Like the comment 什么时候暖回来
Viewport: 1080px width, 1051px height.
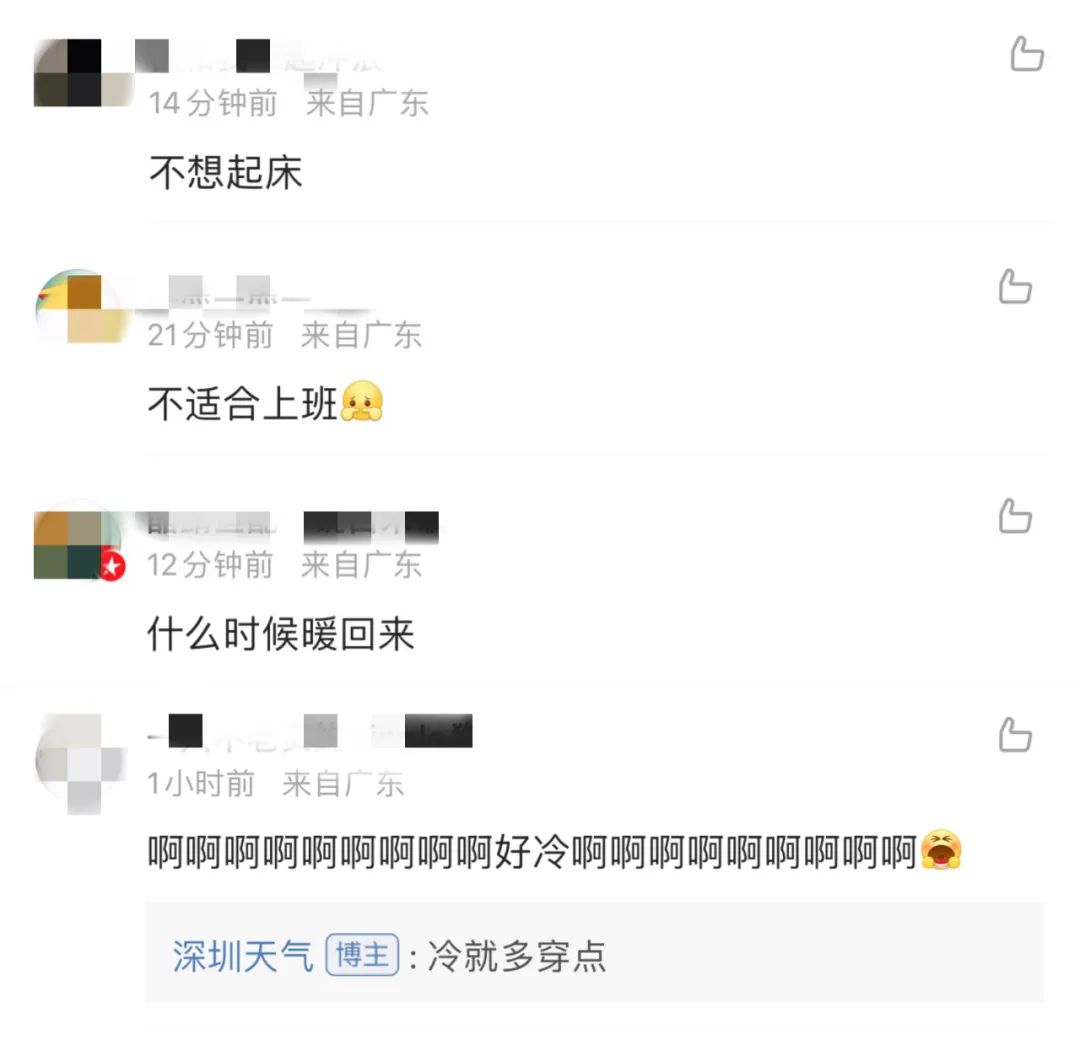(x=1015, y=516)
